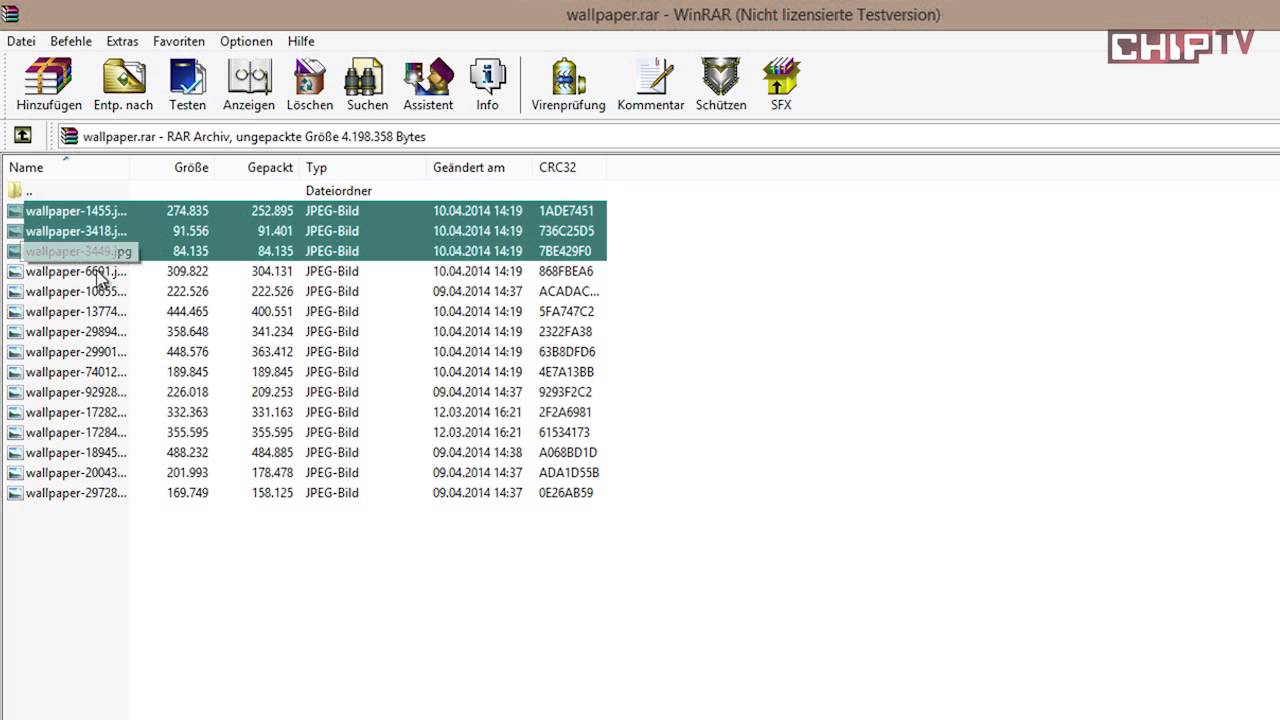Click the packed size 484.885
The image size is (1280, 720).
click(272, 452)
